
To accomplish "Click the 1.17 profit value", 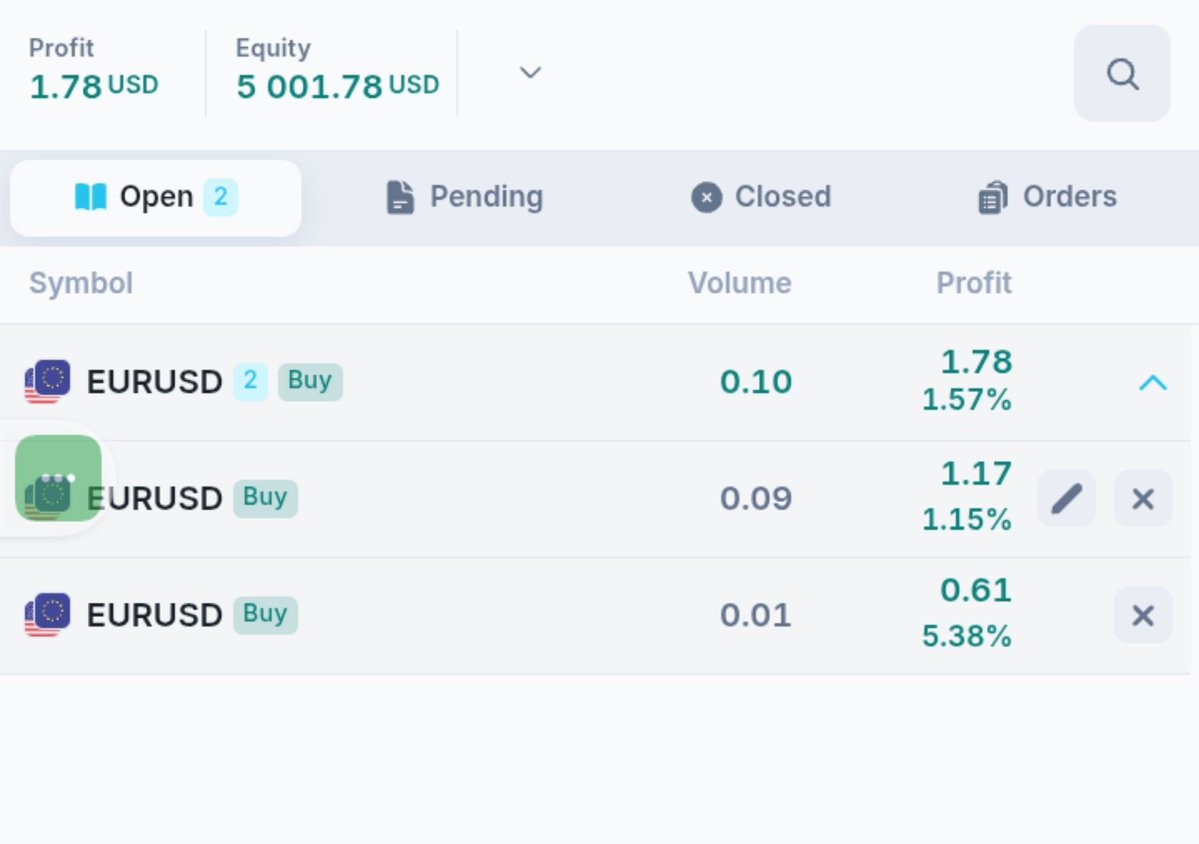I will pos(976,473).
